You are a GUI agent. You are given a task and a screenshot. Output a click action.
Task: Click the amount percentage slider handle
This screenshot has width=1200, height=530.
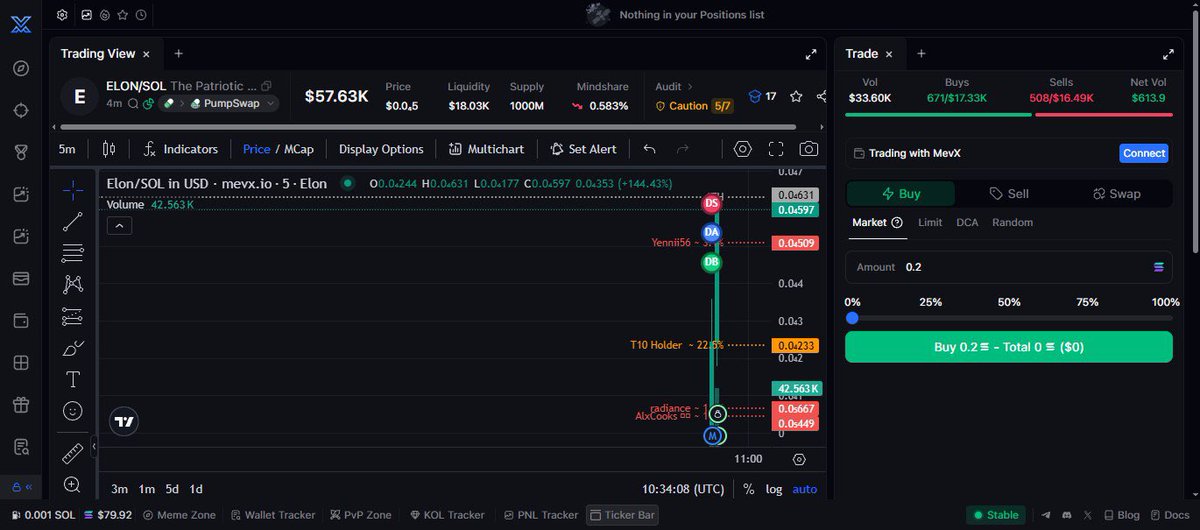click(852, 318)
